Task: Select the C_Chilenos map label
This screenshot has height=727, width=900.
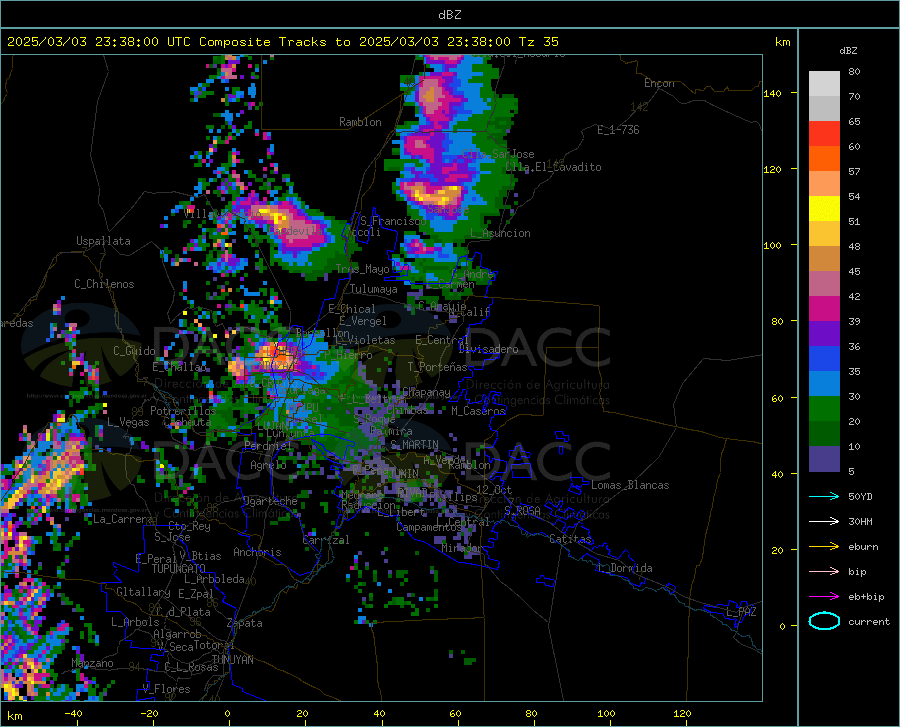Action: tap(104, 284)
